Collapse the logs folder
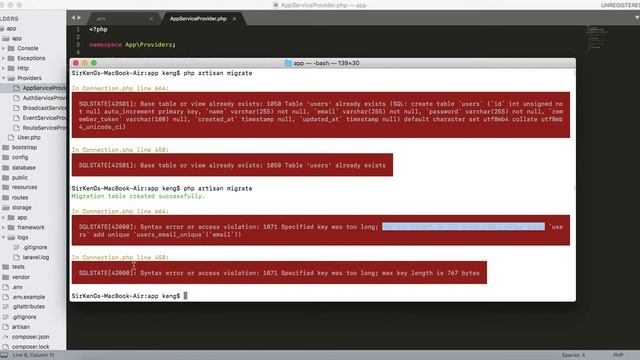Image resolution: width=640 pixels, height=360 pixels. [4, 237]
